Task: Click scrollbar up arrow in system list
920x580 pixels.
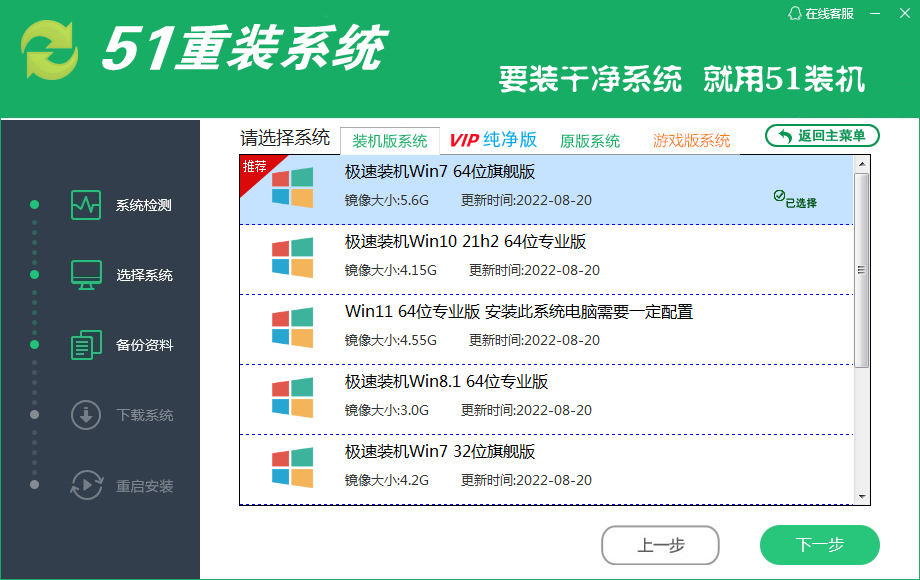Action: click(x=862, y=164)
